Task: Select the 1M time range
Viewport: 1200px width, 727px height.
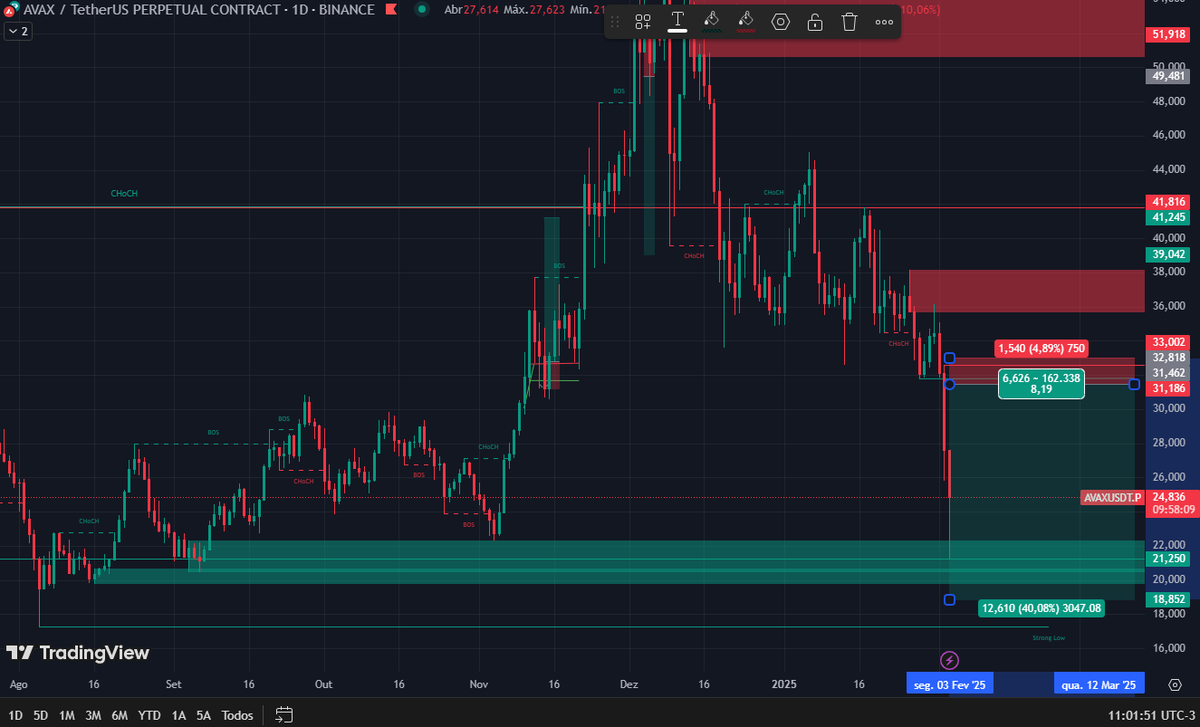Action: tap(67, 715)
